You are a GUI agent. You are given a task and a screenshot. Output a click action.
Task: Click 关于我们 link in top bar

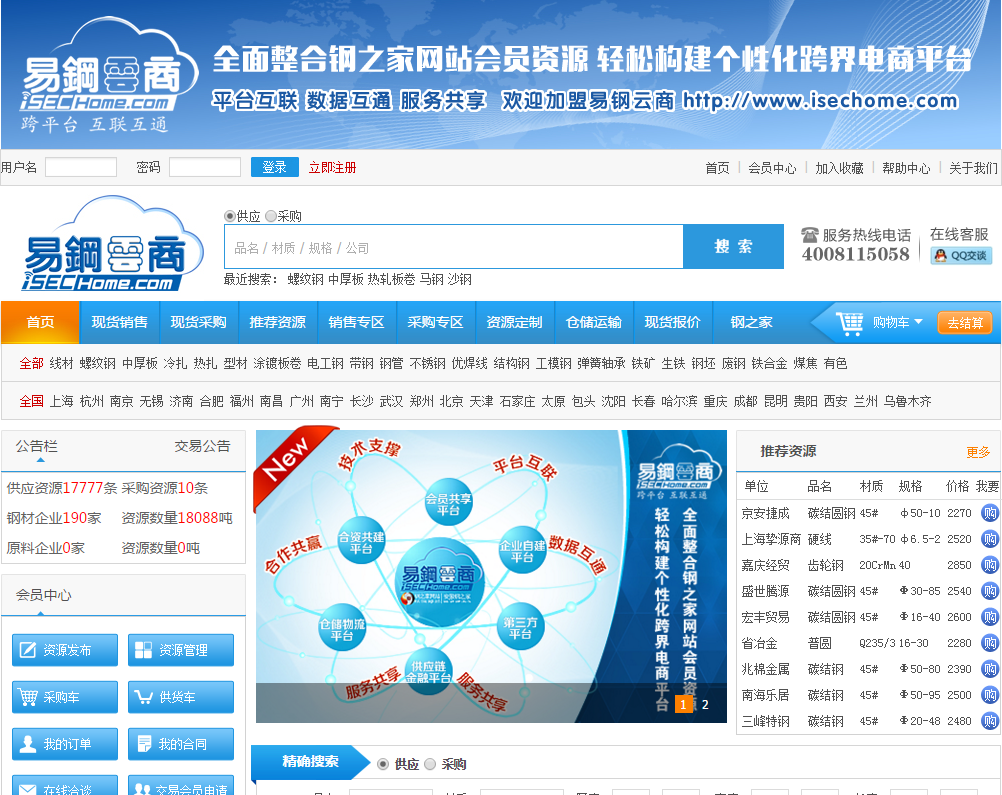973,168
